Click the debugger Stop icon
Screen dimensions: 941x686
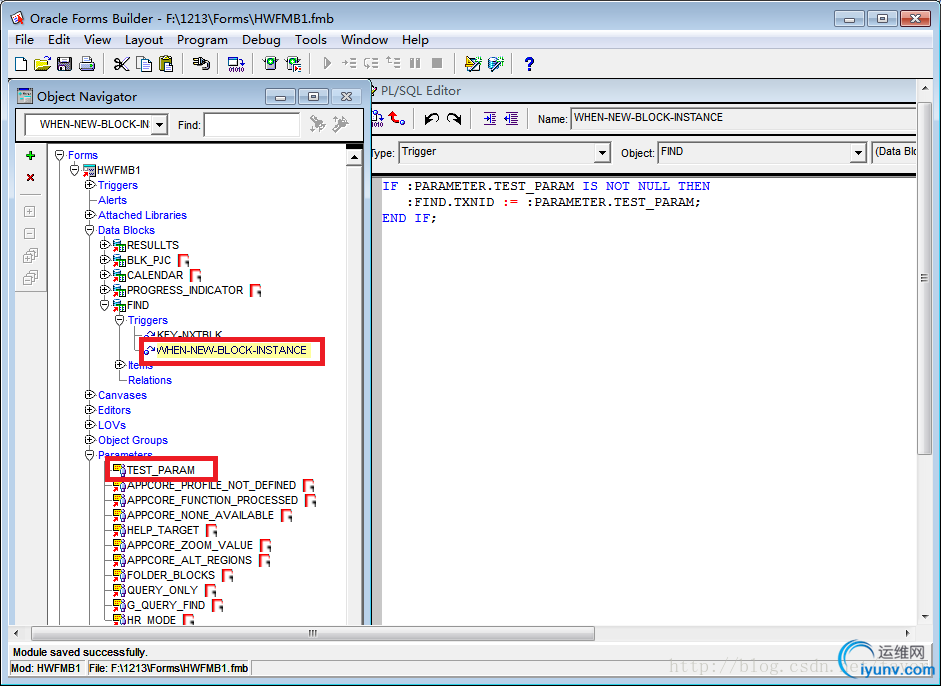[437, 63]
